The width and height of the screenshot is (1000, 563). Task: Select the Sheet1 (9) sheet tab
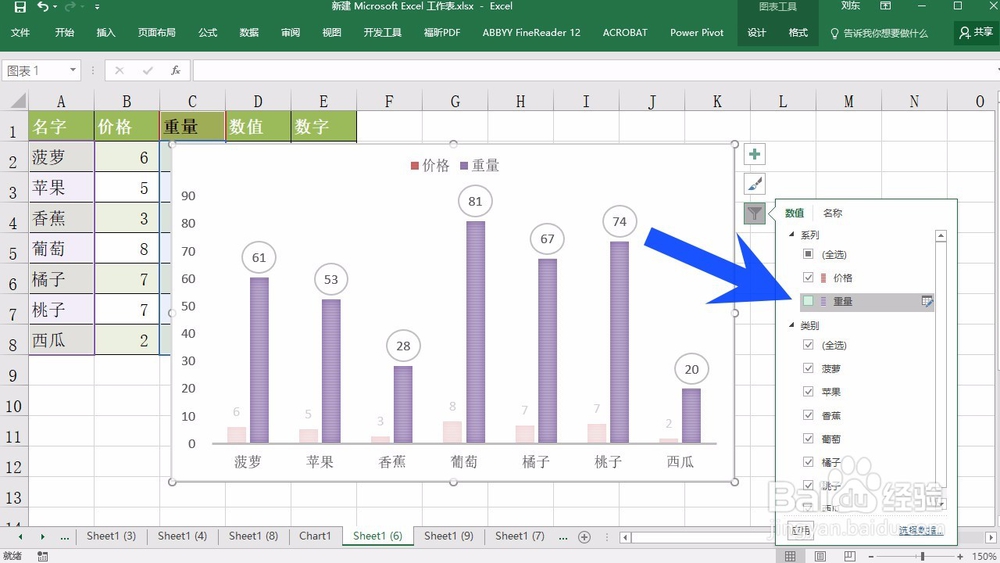pos(449,536)
